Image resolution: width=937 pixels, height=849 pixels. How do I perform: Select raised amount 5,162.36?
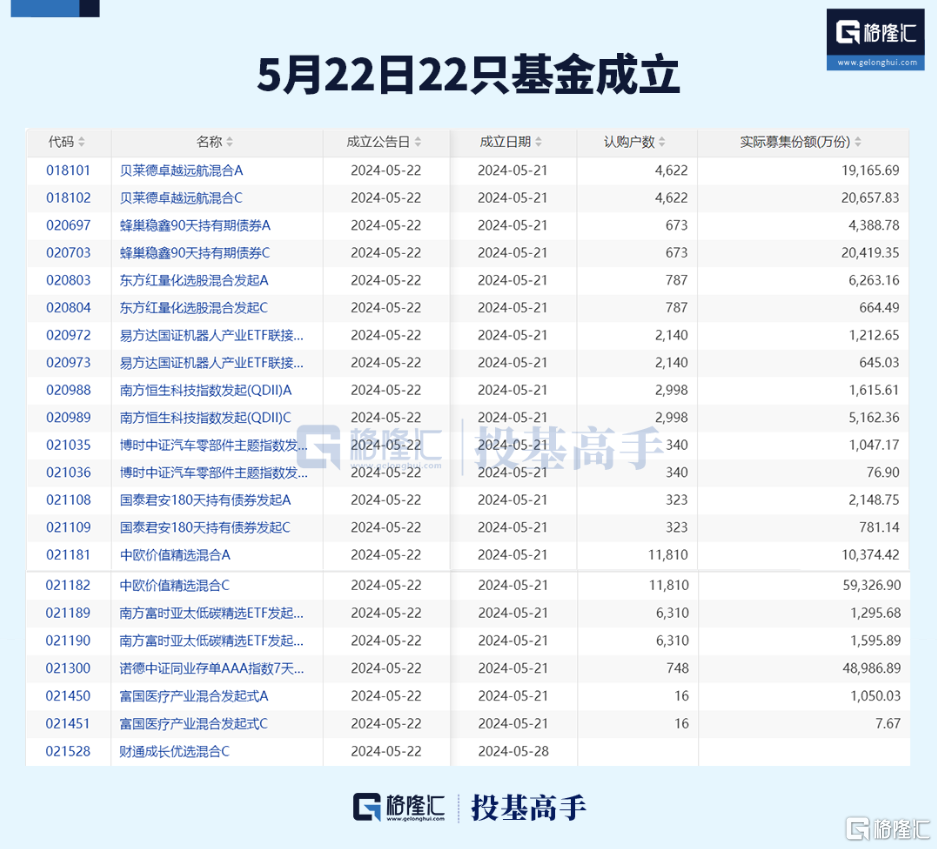[874, 418]
